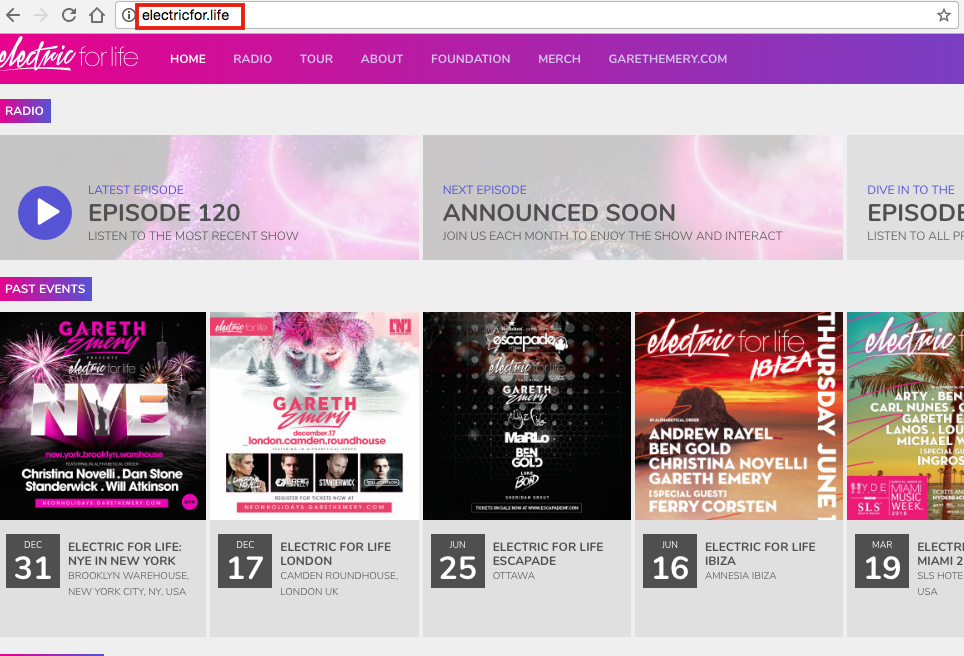Open ELECTRIC FOR LIFE ESCAPADE title
Screen dimensions: 964x656
pyautogui.click(x=548, y=553)
